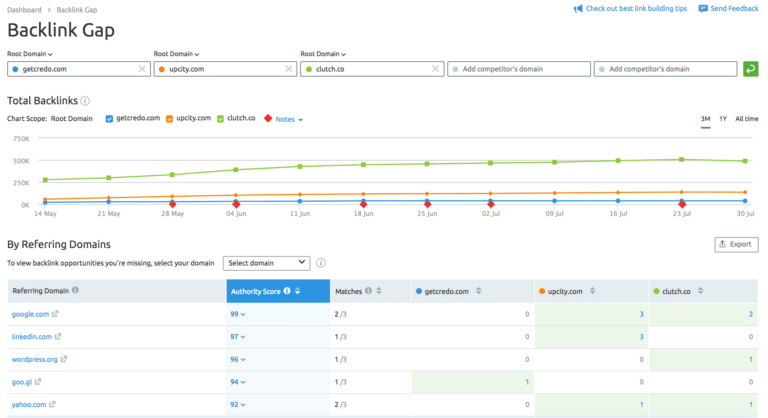Click upcity.com backlink count 3 for google.com

coord(641,314)
